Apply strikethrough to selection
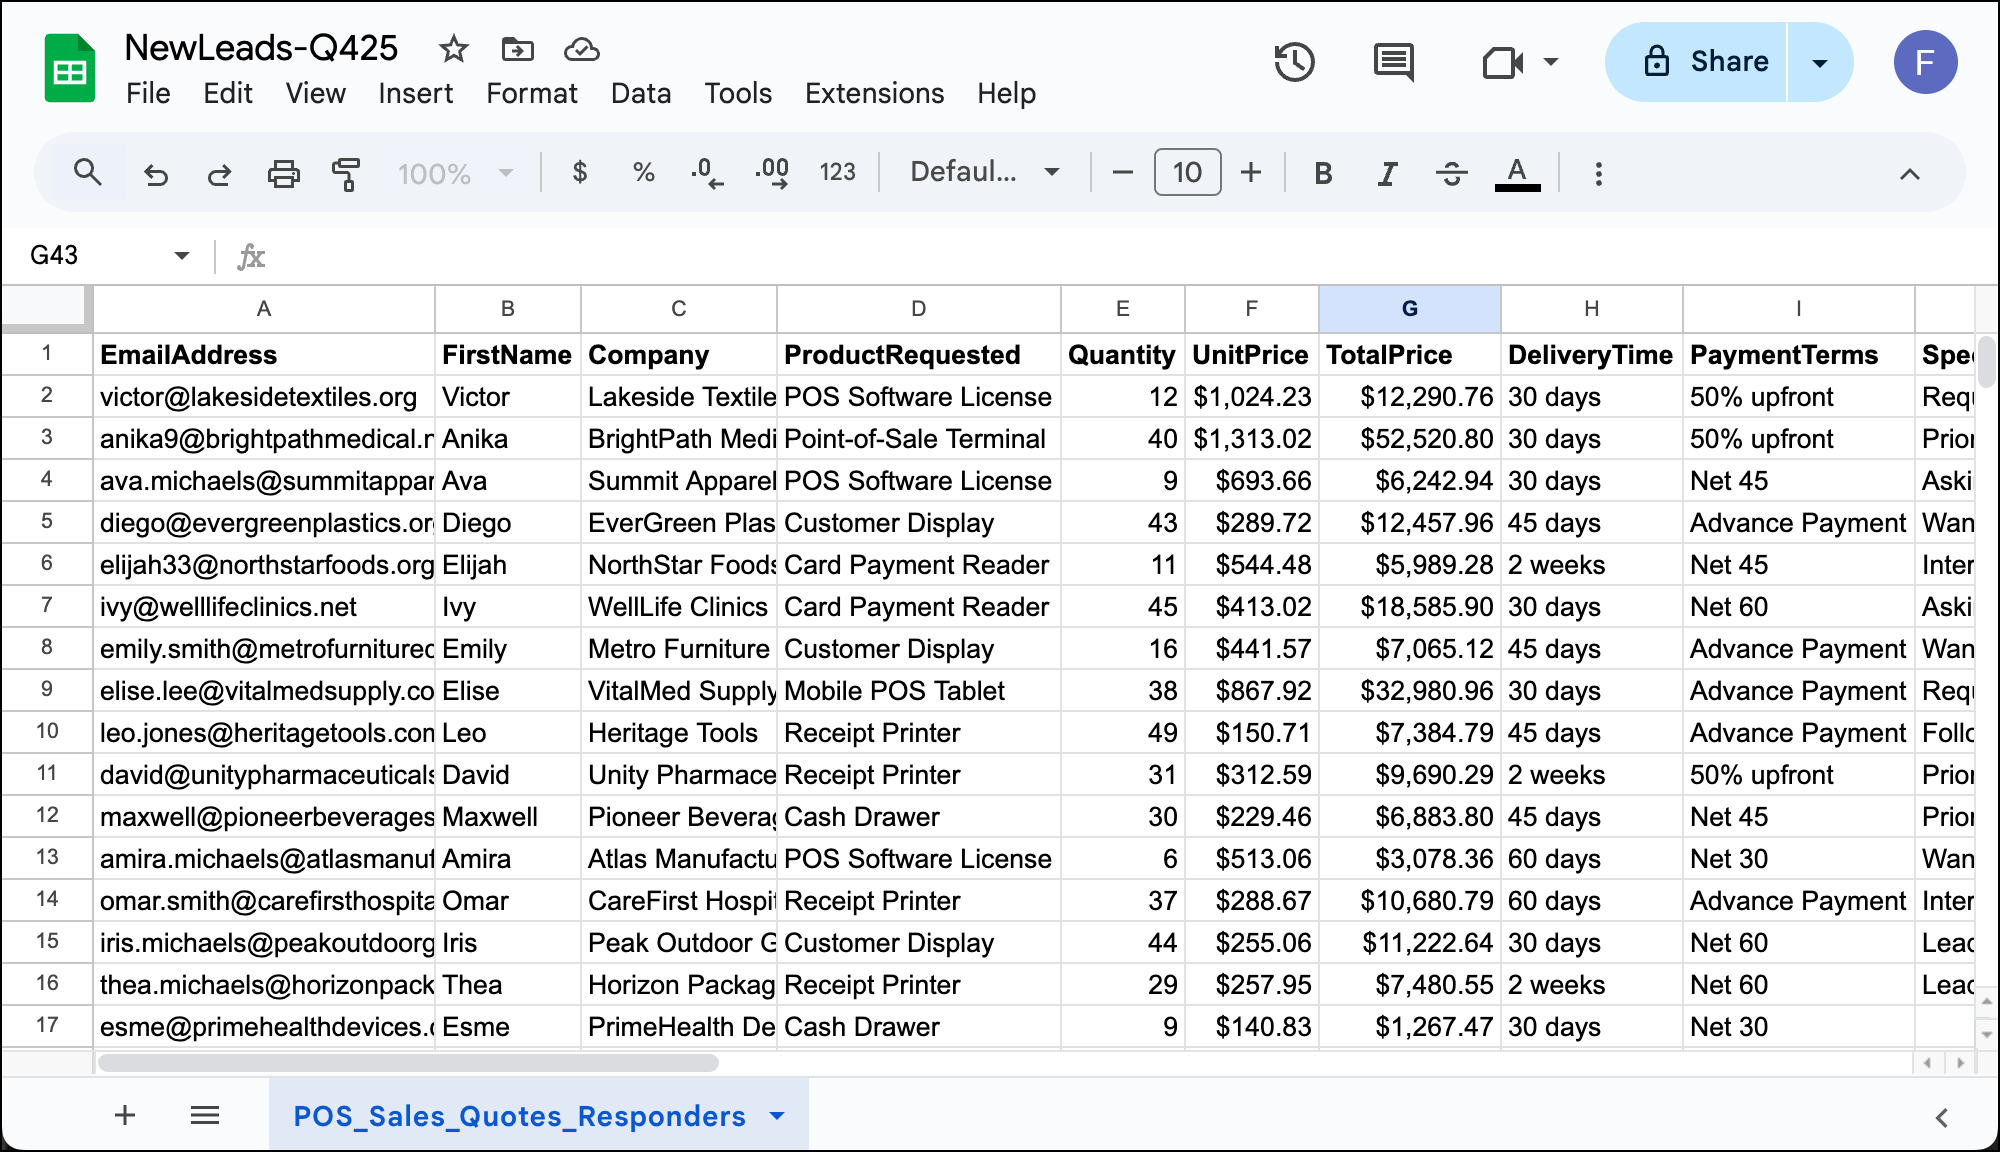Viewport: 2000px width, 1152px height. (x=1451, y=172)
